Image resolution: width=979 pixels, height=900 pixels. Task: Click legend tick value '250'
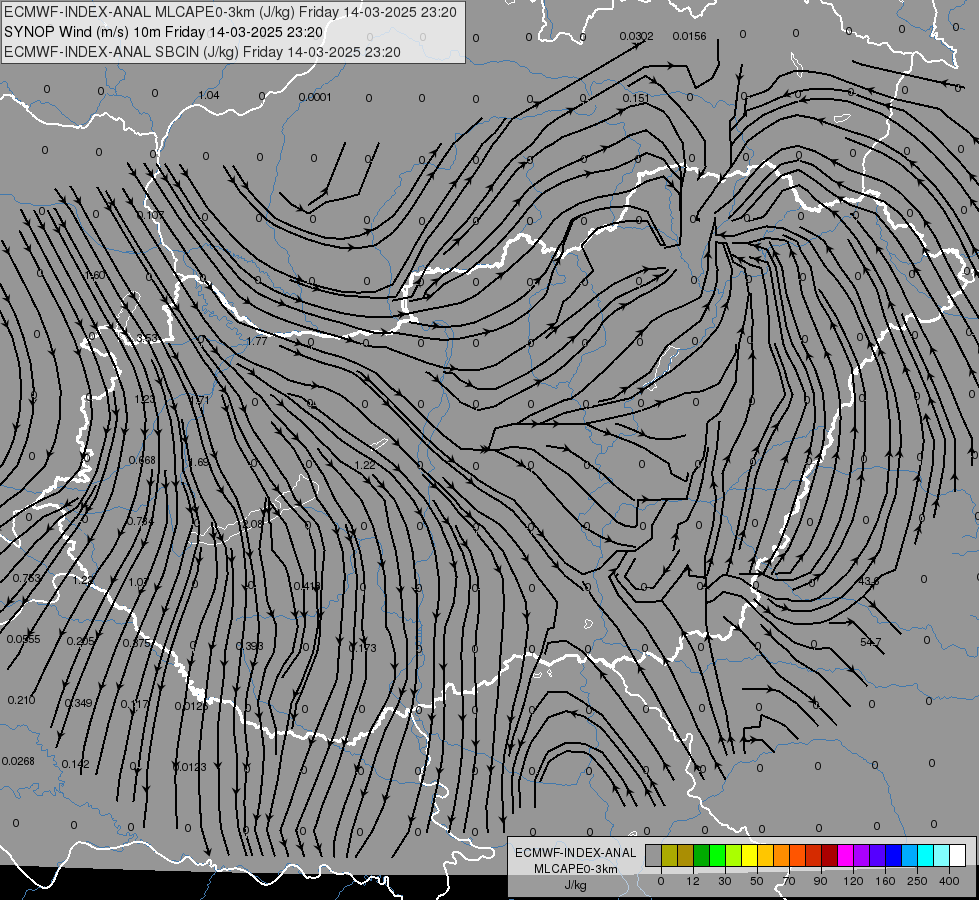click(917, 881)
